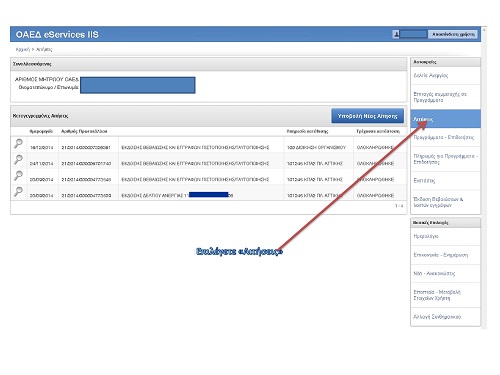Open Επικοινωνία - Ενημέρωση menu item
Viewport: 500px width, 375px height.
(x=445, y=255)
